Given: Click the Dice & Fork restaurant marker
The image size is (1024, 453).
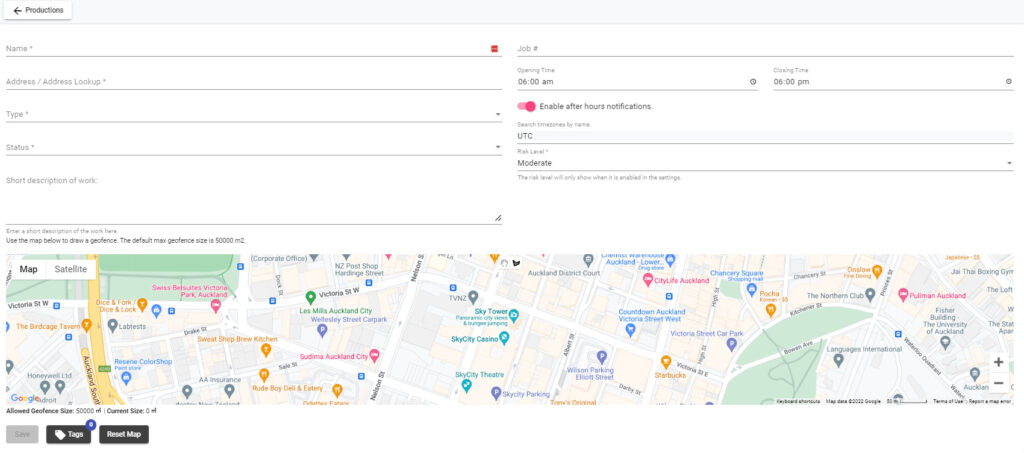Looking at the screenshot, I should pos(142,305).
